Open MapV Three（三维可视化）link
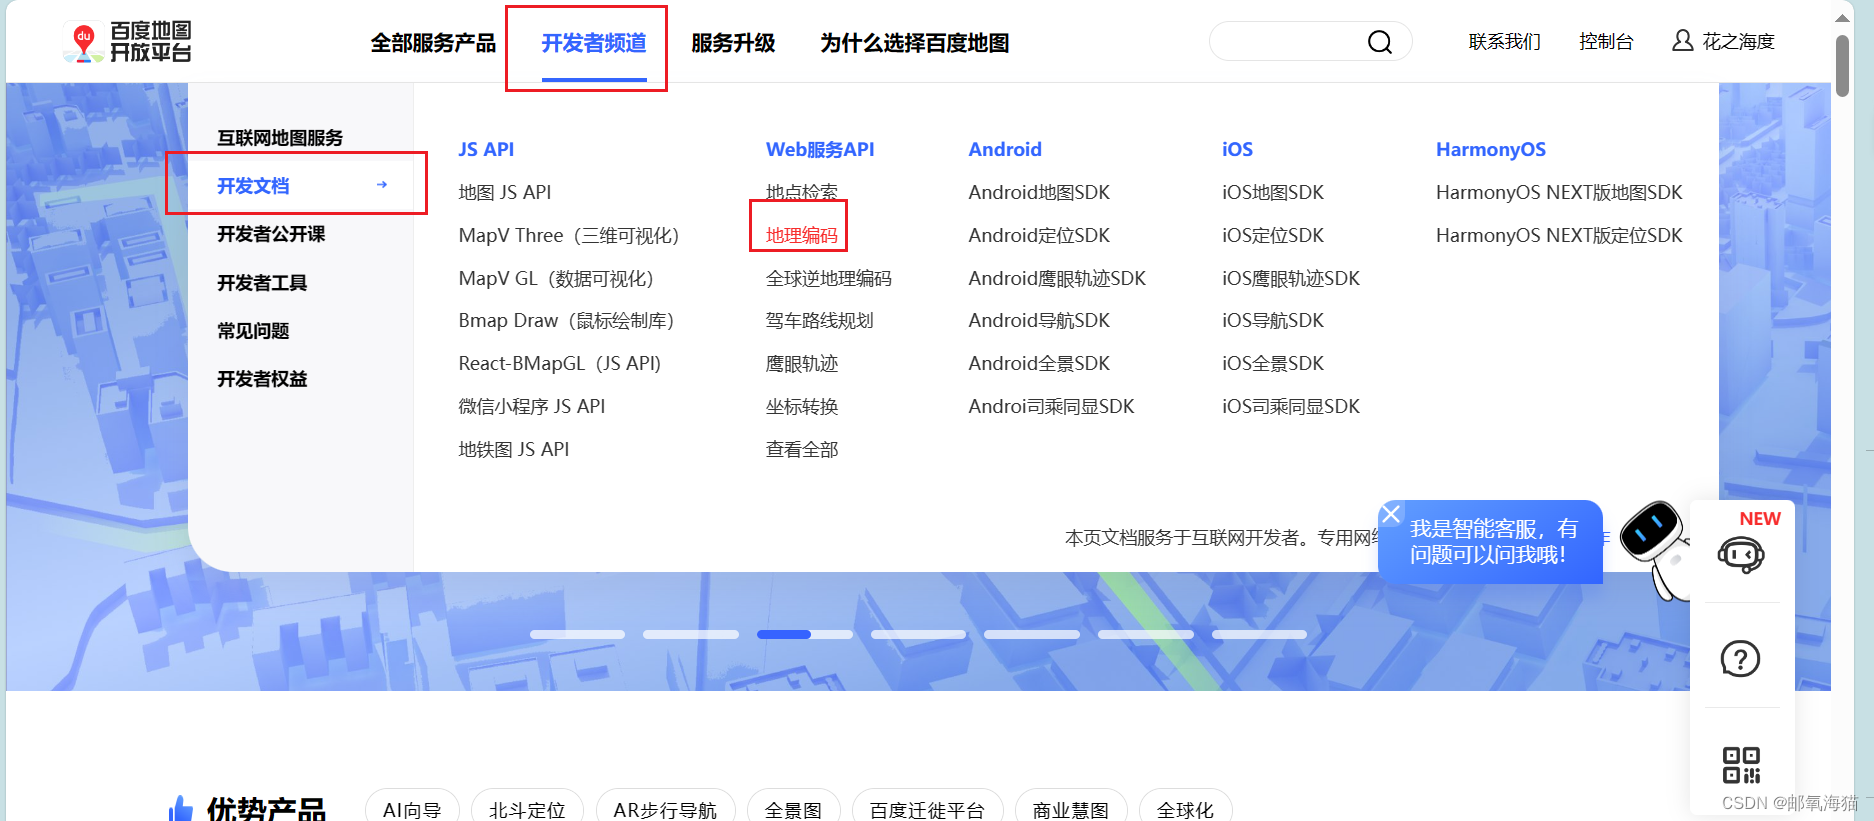 coord(569,235)
